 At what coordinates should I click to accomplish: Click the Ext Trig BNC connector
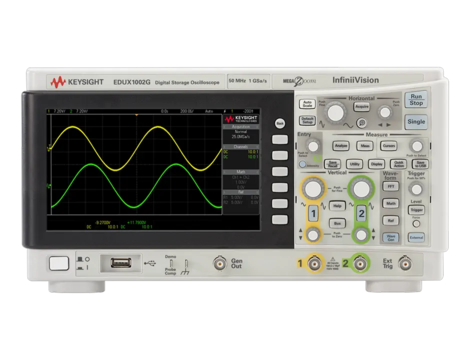point(405,264)
